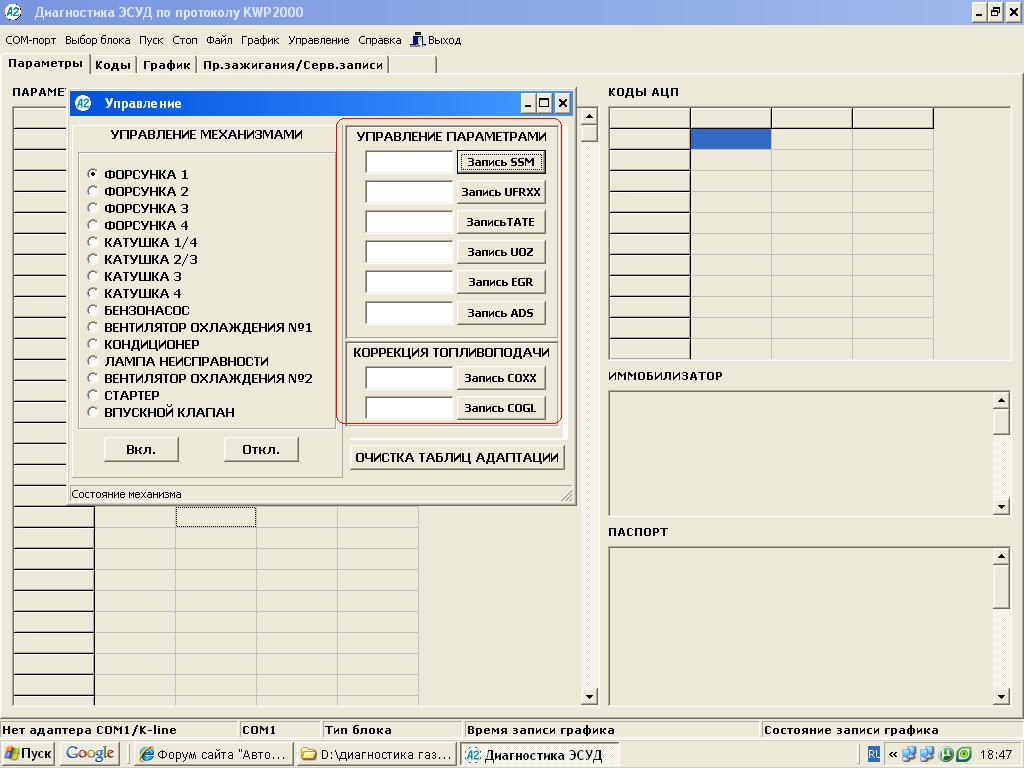The height and width of the screenshot is (768, 1024).
Task: Choose the ВПУСКНОЙ КЛАПАН radio option
Action: point(93,412)
